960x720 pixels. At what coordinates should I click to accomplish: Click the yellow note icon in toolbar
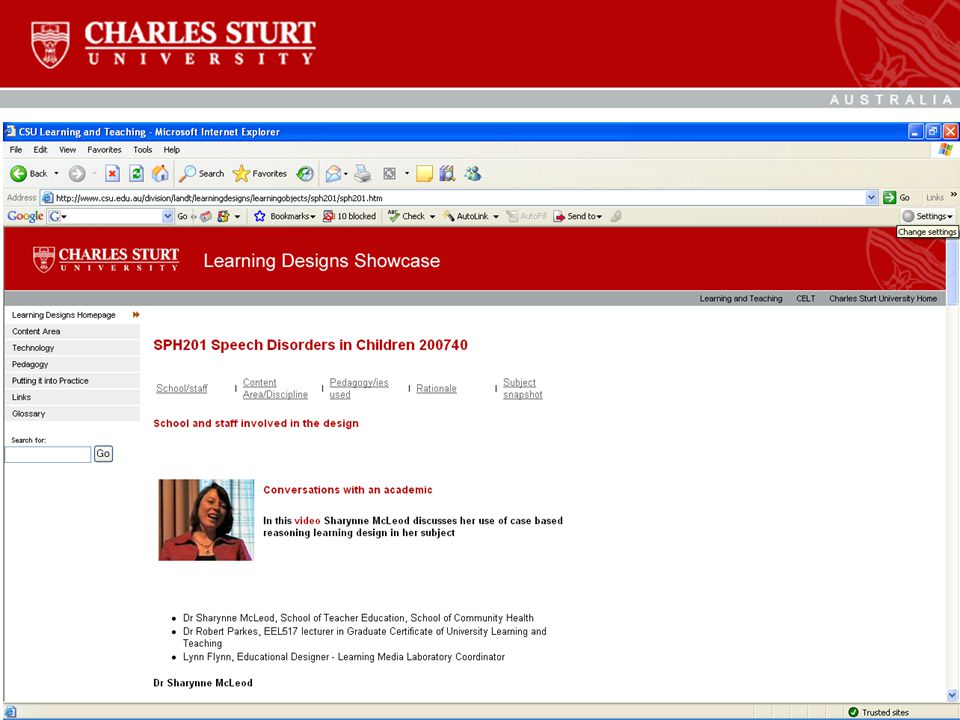pos(424,174)
